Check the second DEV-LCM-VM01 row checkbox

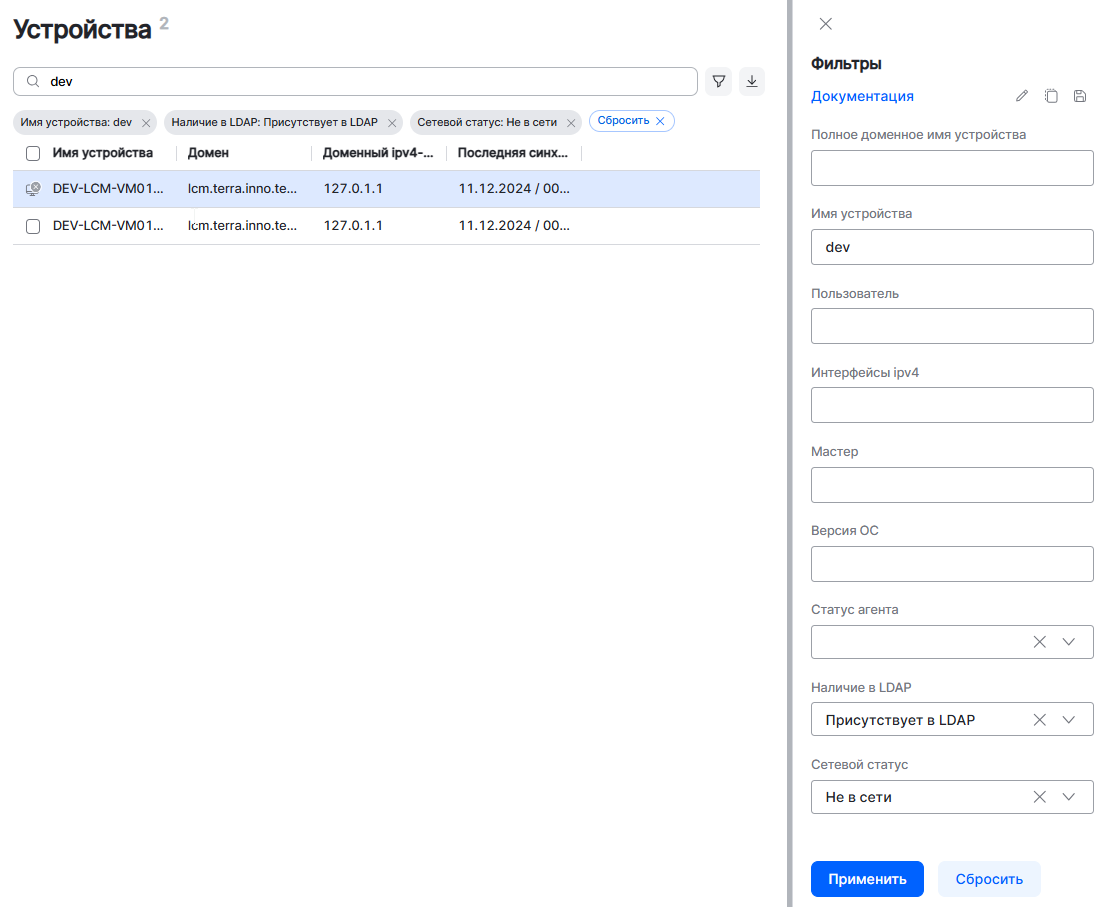[x=33, y=226]
